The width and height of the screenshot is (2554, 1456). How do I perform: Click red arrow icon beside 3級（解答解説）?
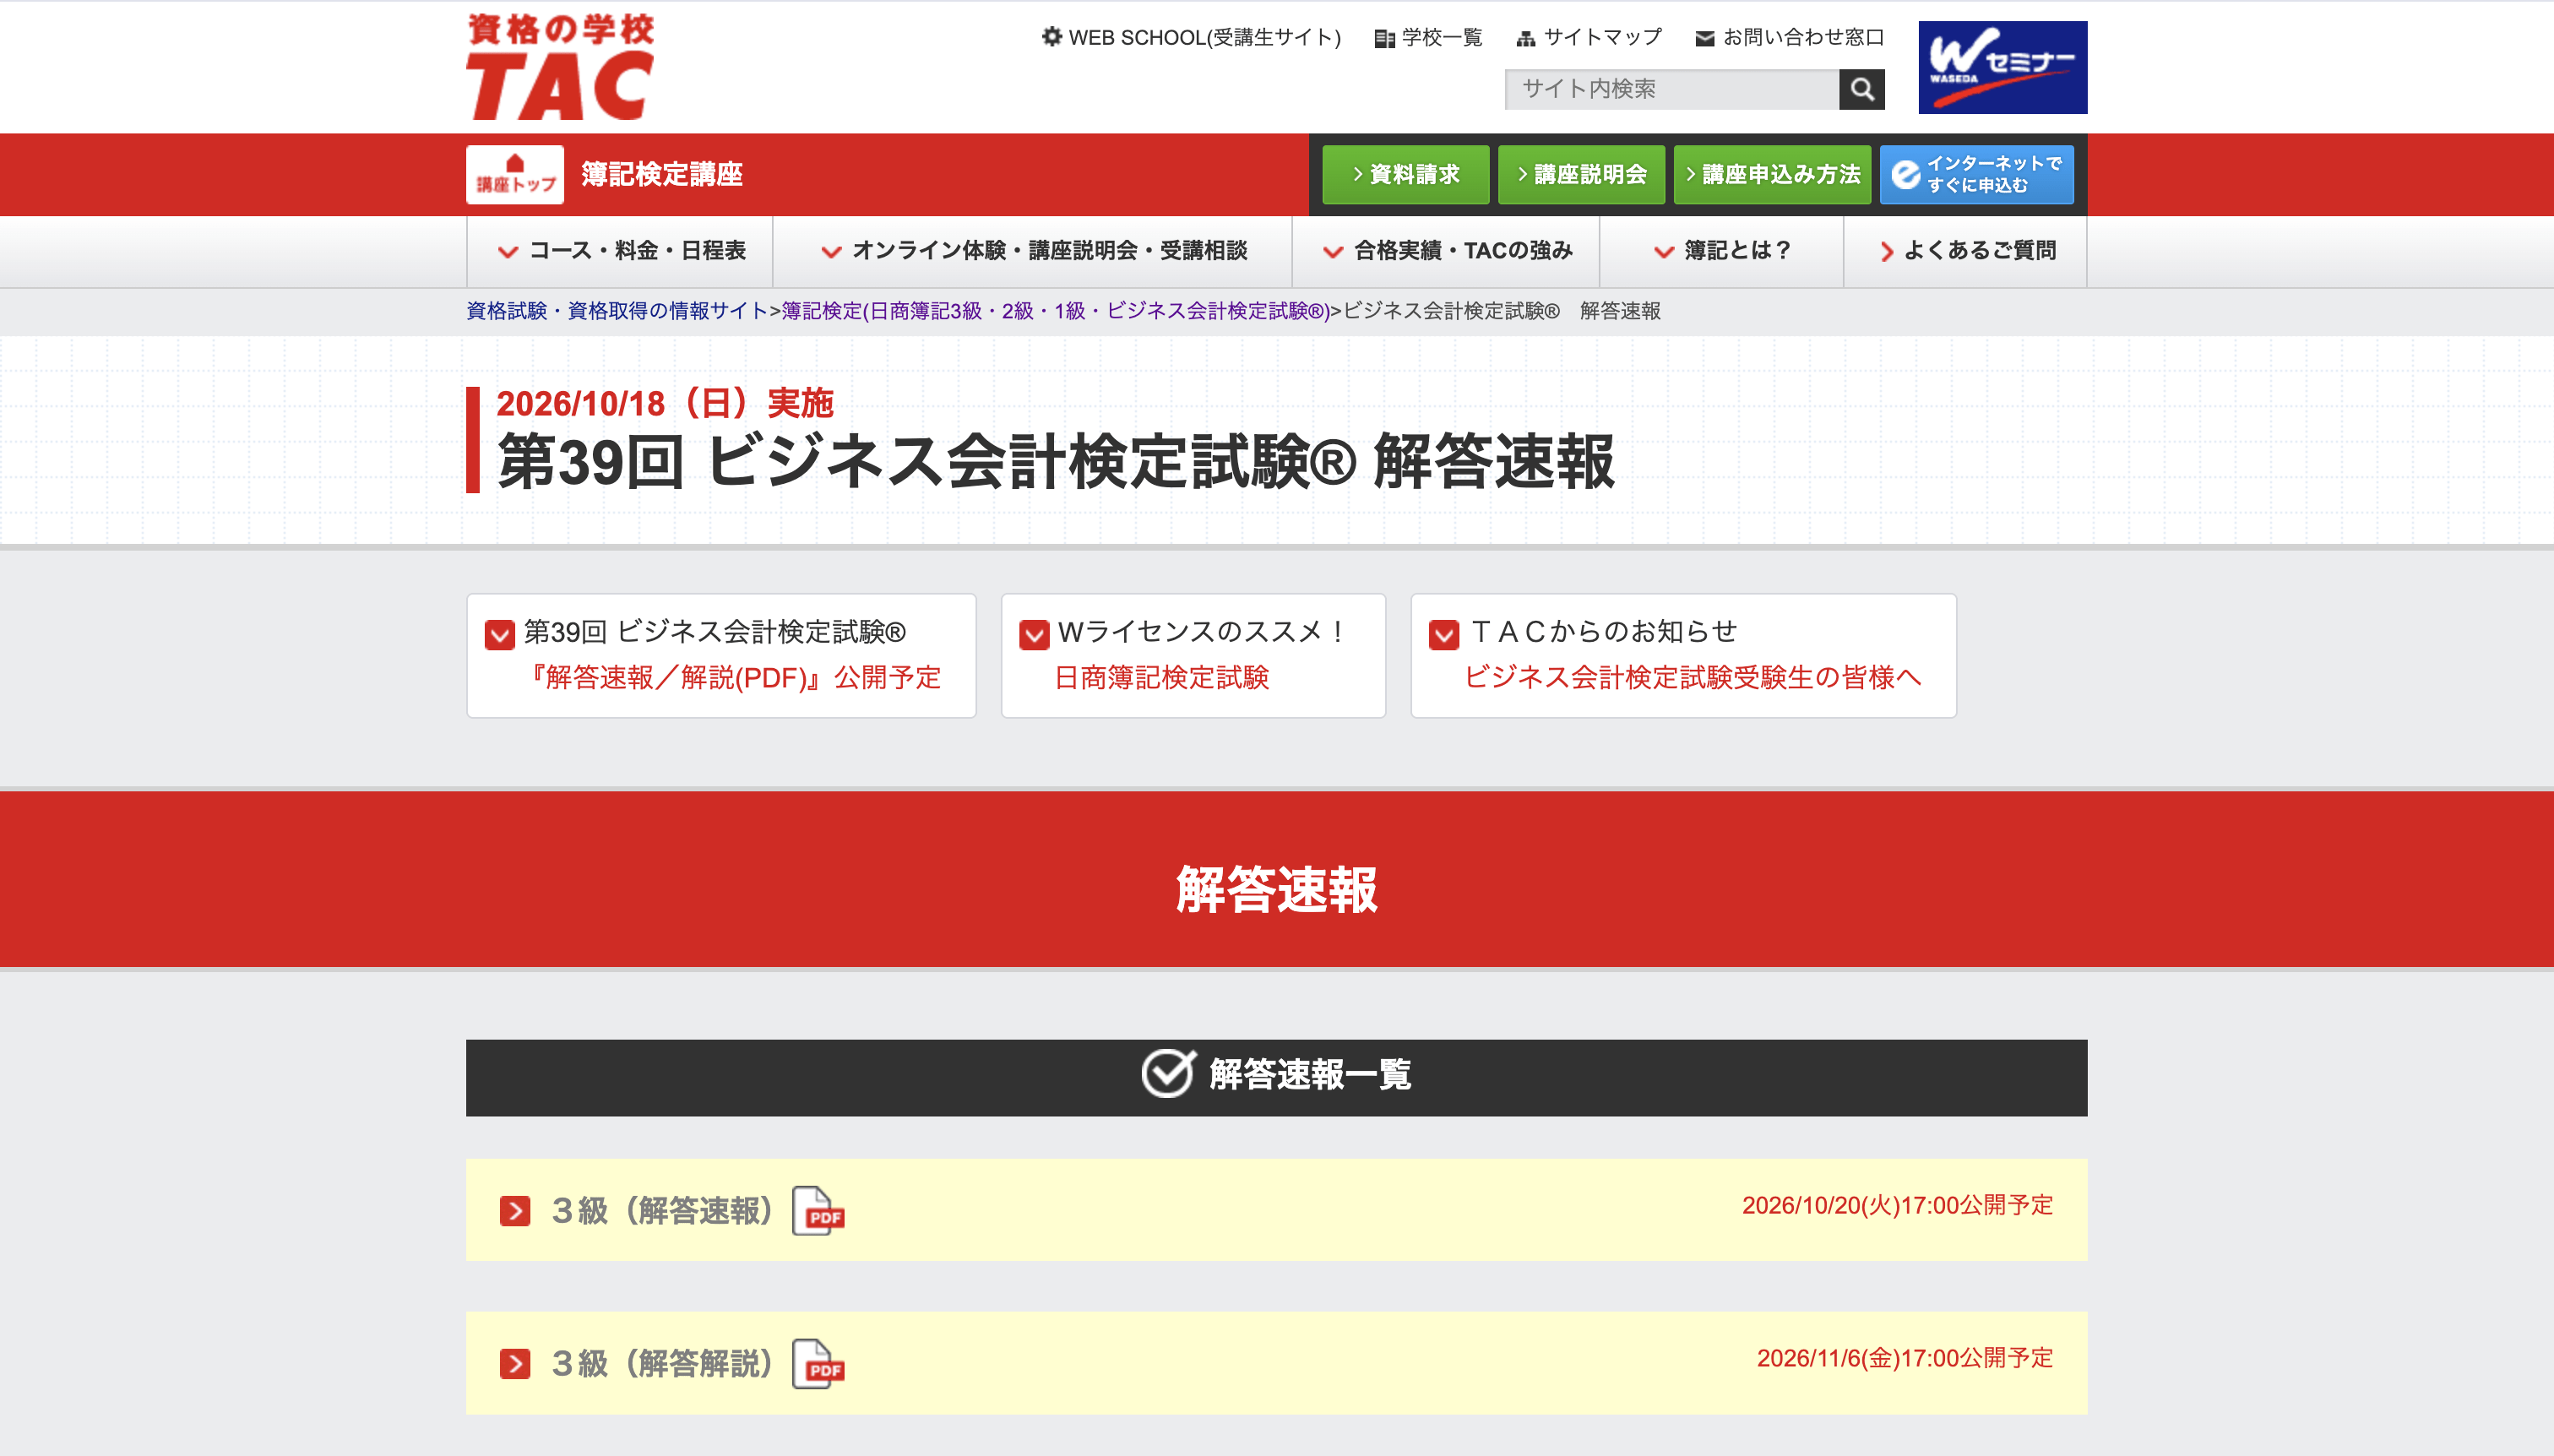[x=515, y=1364]
